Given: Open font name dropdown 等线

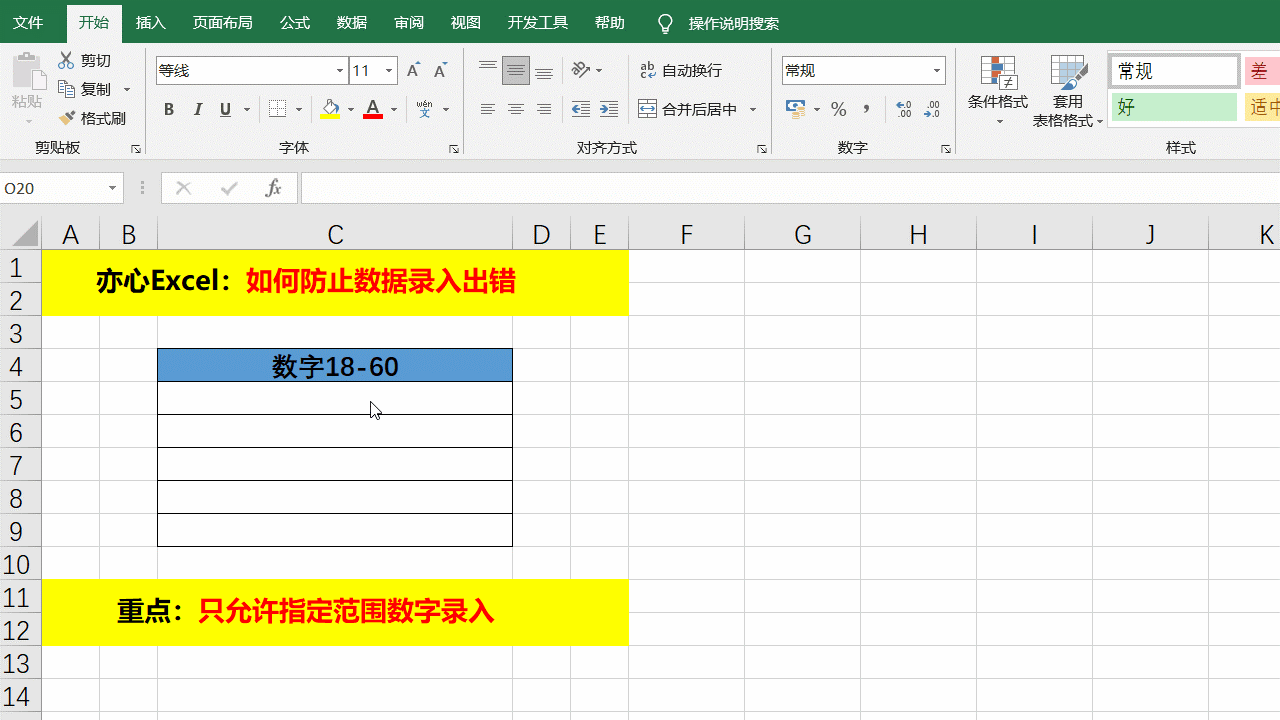Looking at the screenshot, I should pos(340,71).
